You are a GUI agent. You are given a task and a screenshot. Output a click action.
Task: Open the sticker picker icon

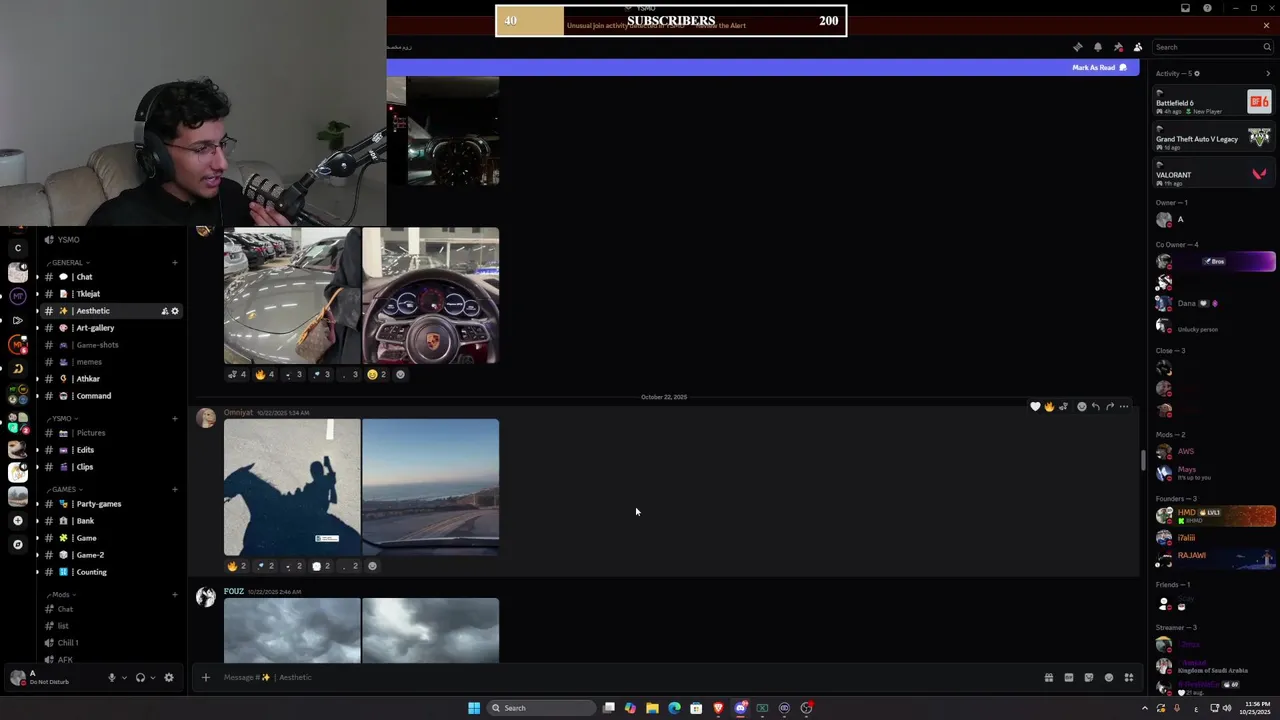click(x=1088, y=677)
